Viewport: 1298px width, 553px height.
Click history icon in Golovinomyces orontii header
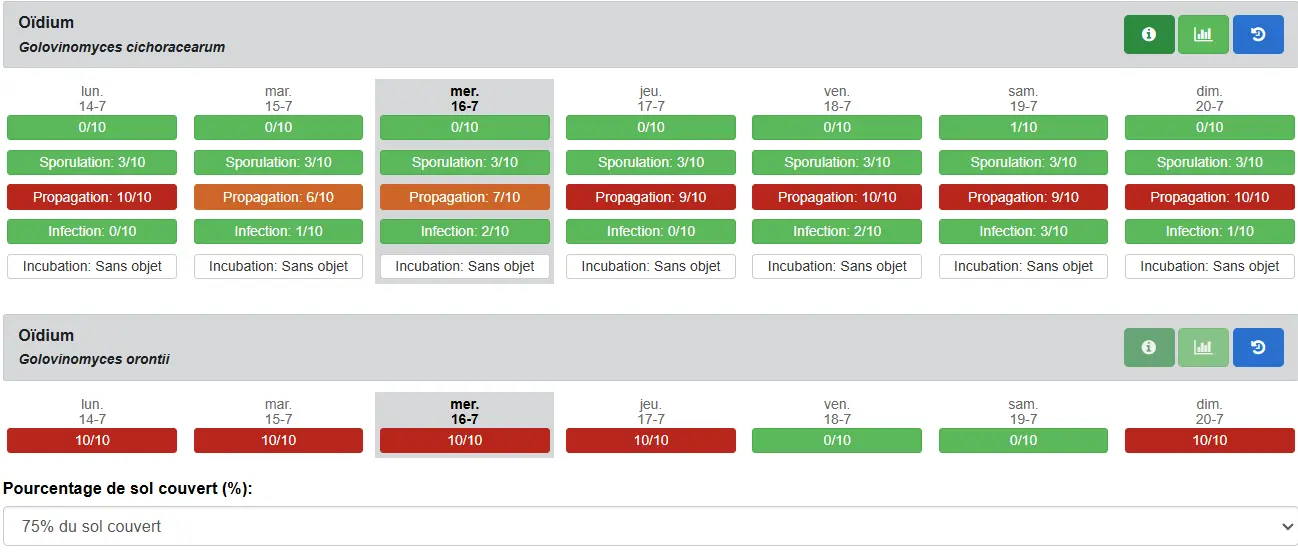[1258, 348]
